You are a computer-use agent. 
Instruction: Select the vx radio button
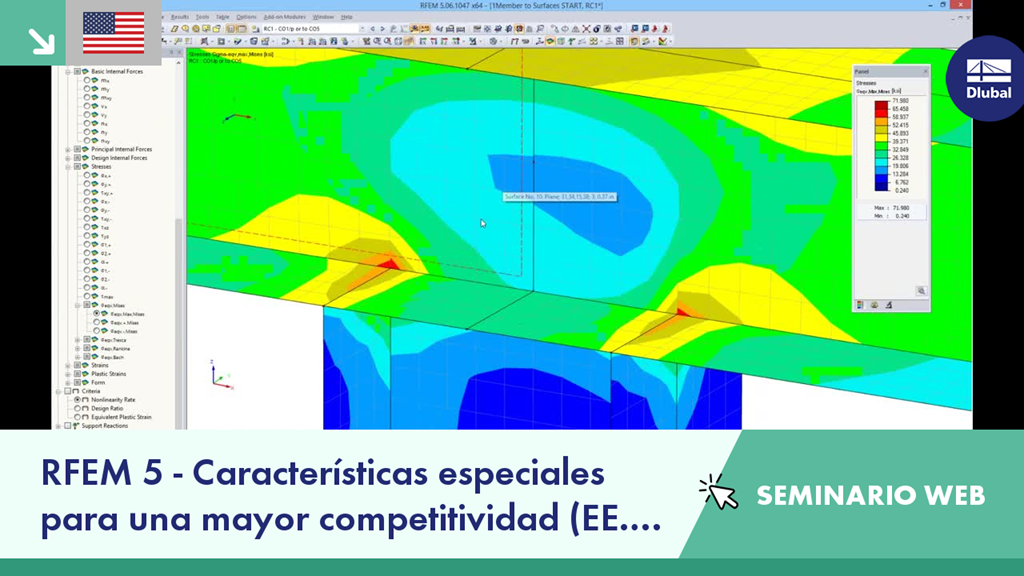(x=87, y=106)
